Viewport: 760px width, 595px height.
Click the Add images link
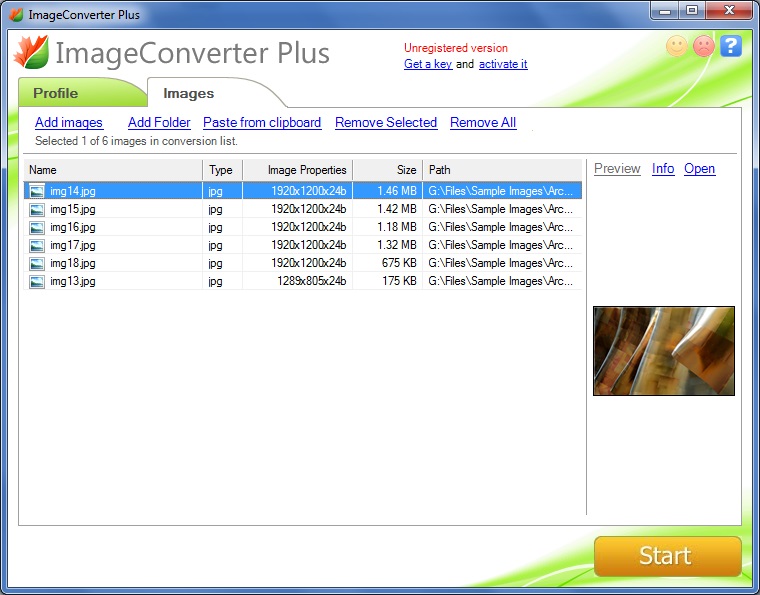69,123
